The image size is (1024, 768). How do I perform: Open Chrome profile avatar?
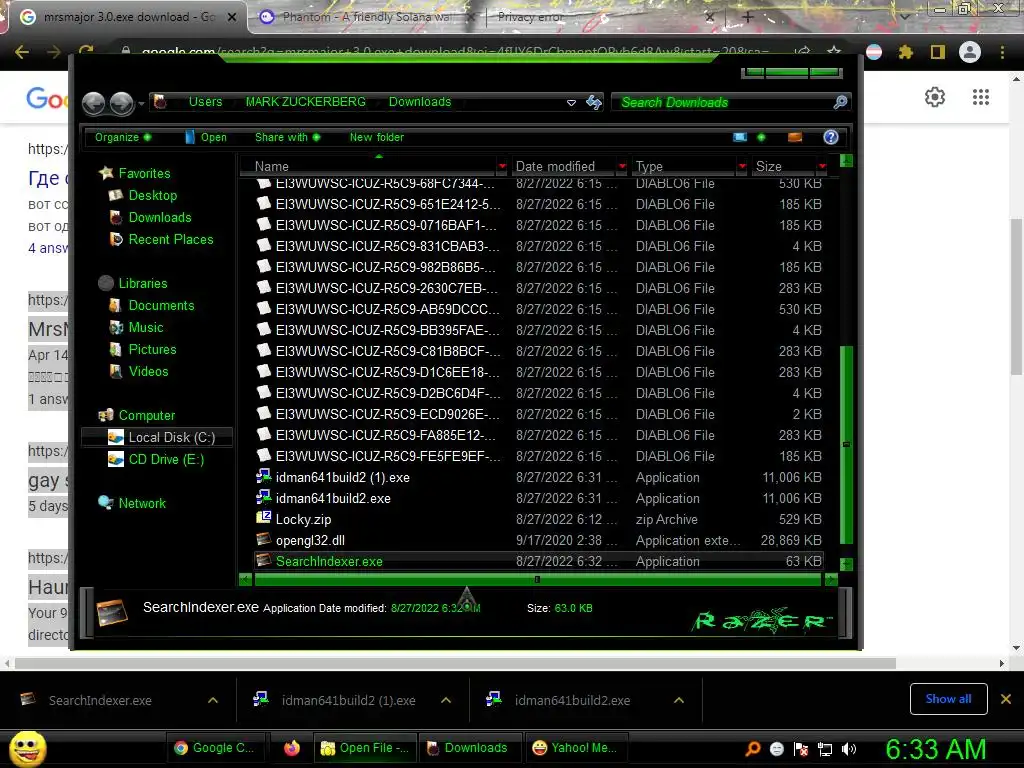pos(970,52)
